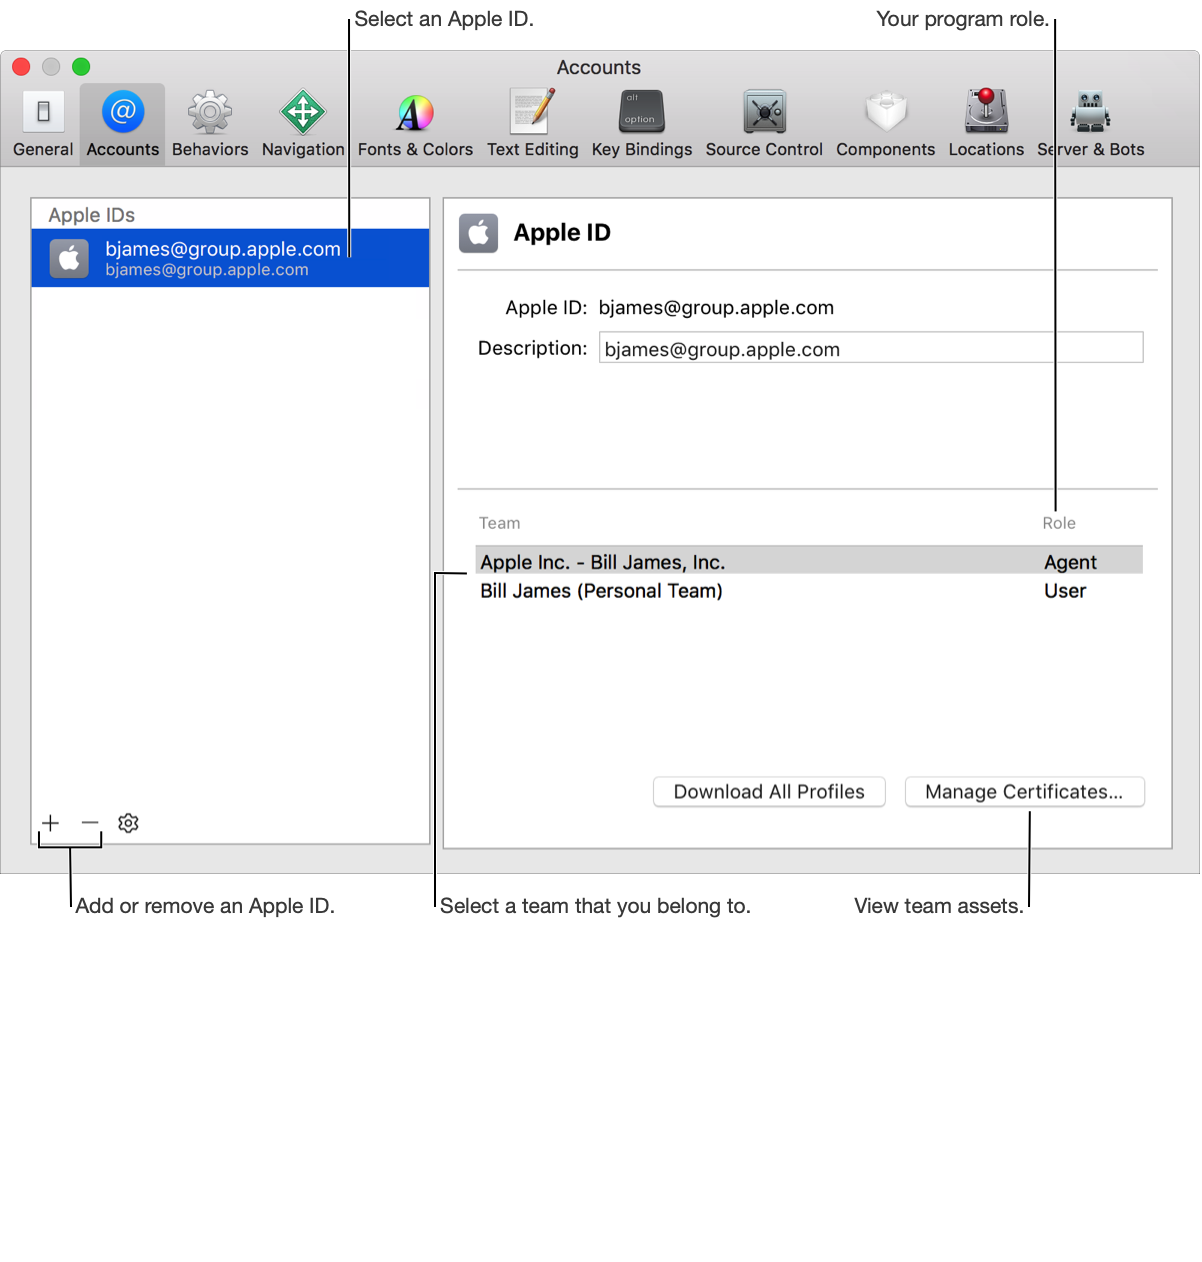The image size is (1202, 1262).
Task: Open Server & Bots preferences
Action: pos(1090,124)
